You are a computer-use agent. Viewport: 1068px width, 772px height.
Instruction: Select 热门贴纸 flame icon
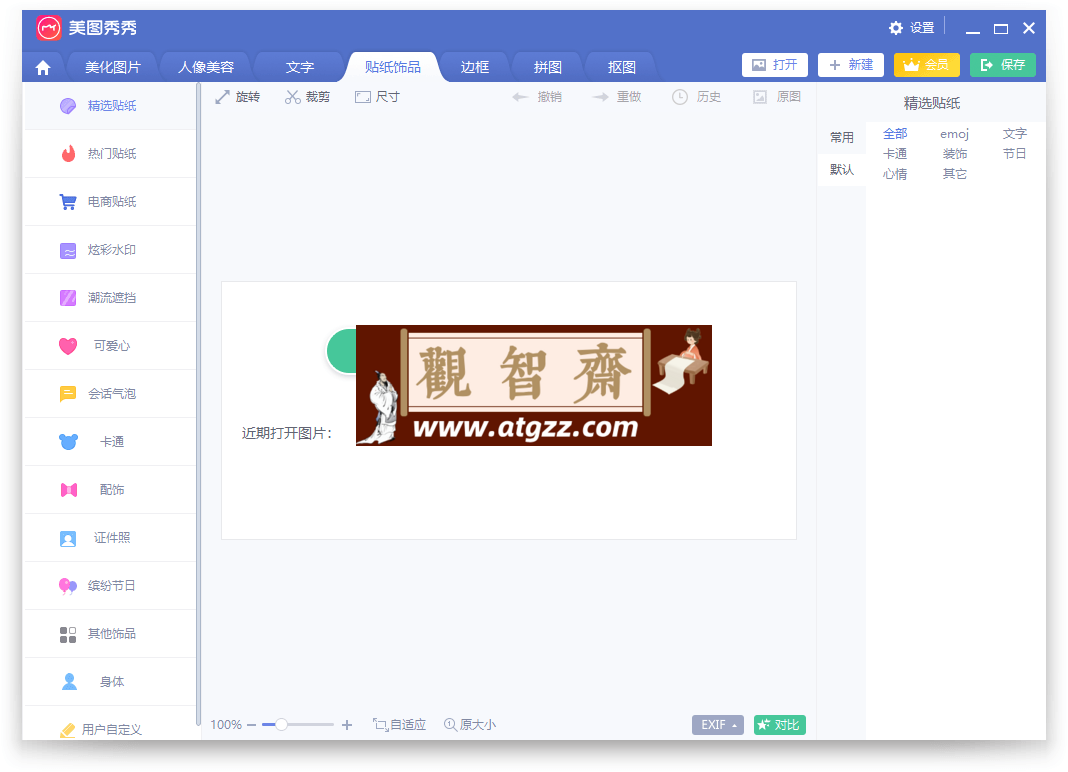[68, 154]
